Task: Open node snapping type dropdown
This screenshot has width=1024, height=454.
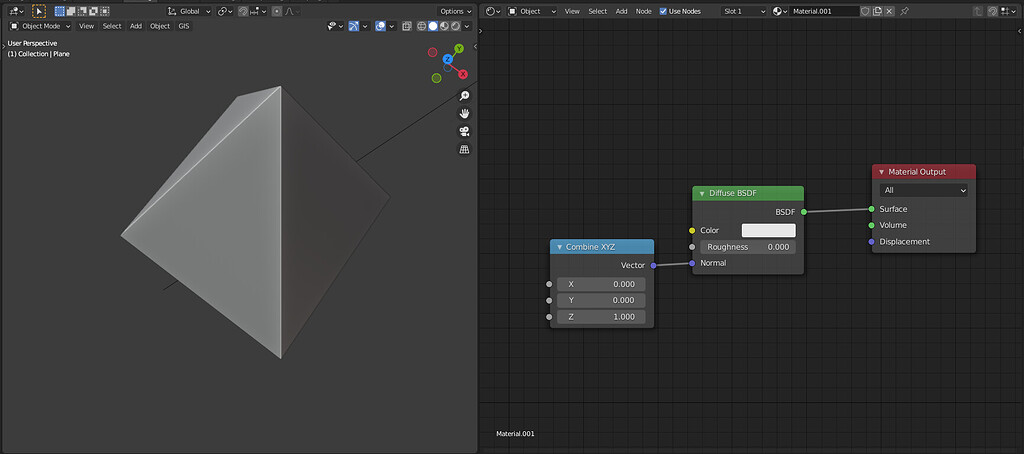Action: (x=1008, y=11)
